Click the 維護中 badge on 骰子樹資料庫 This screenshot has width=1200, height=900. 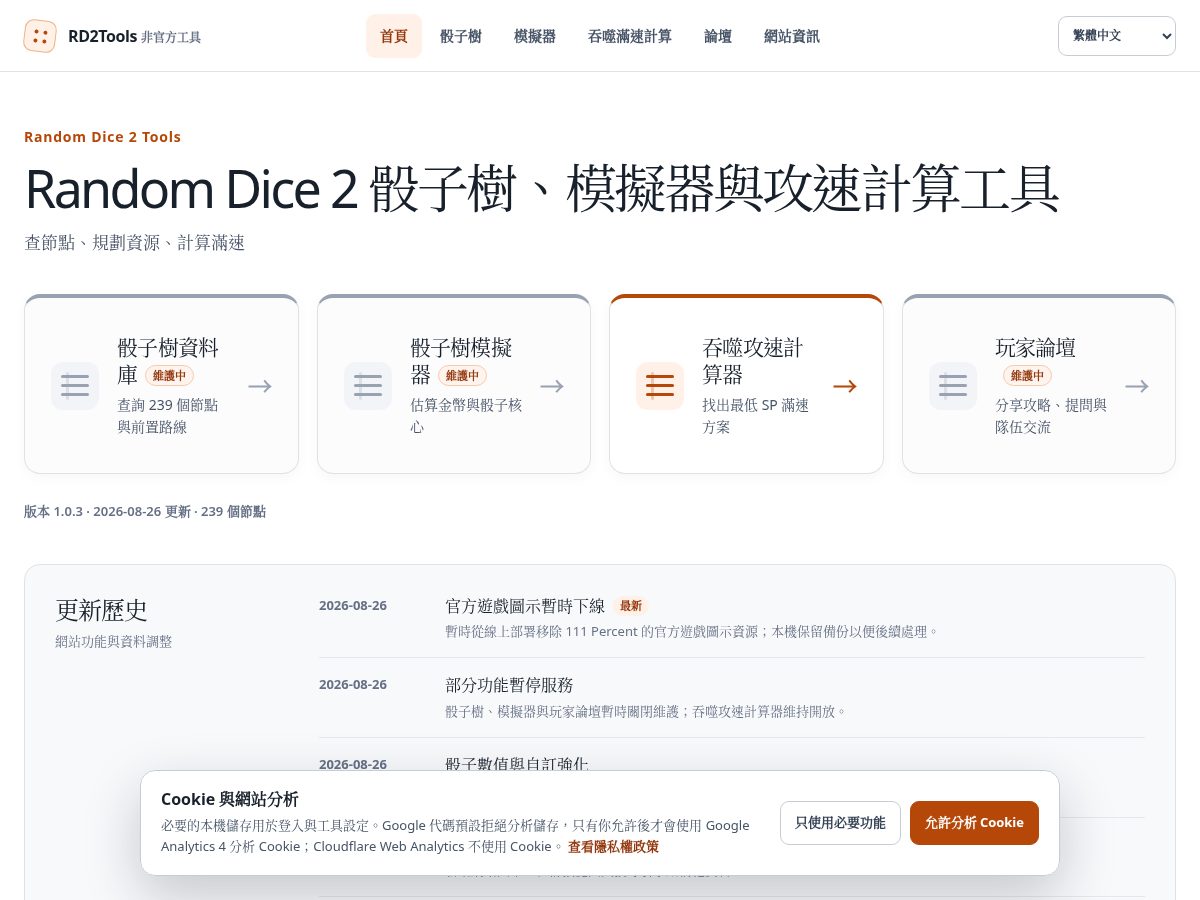click(169, 376)
